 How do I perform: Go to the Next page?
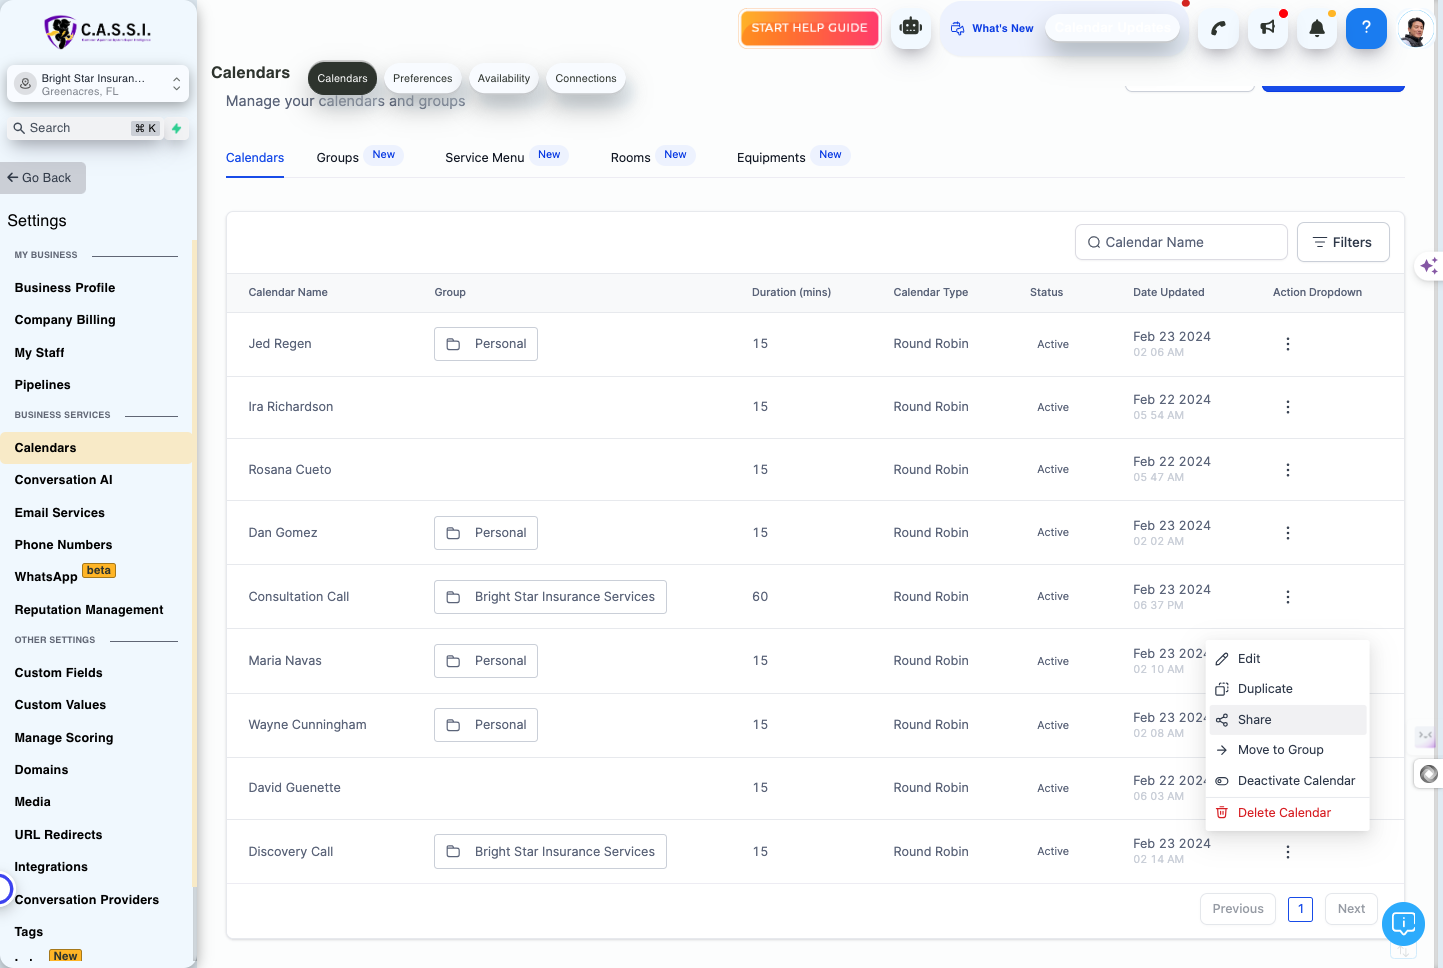pos(1351,909)
